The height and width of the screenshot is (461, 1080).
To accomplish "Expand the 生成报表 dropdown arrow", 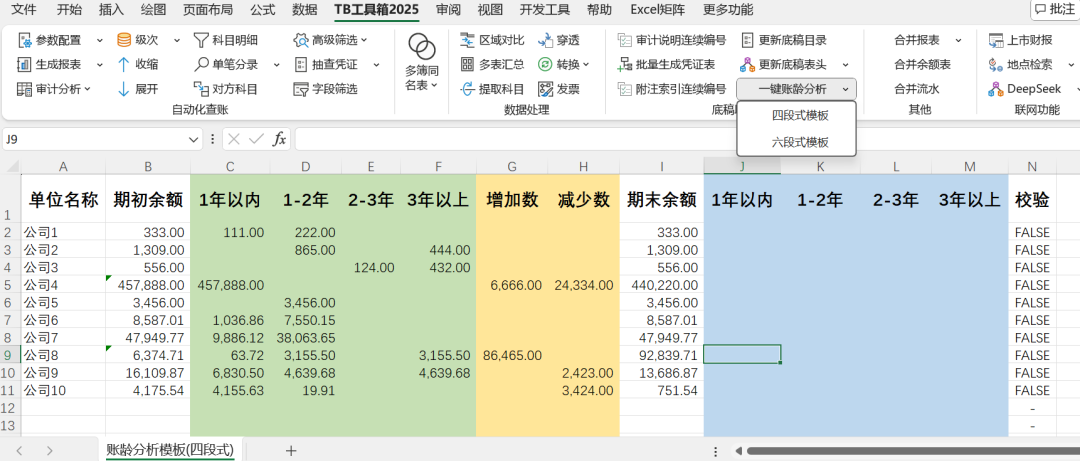I will pos(100,65).
